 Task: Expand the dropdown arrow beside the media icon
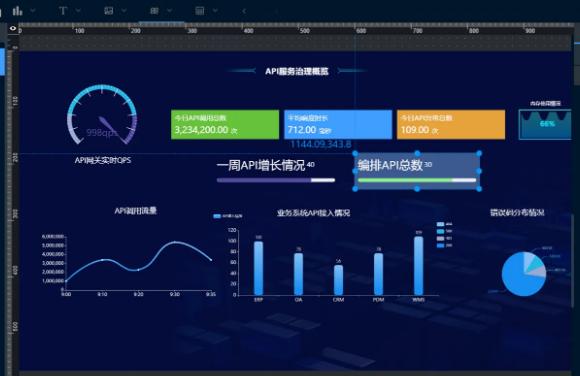124,11
